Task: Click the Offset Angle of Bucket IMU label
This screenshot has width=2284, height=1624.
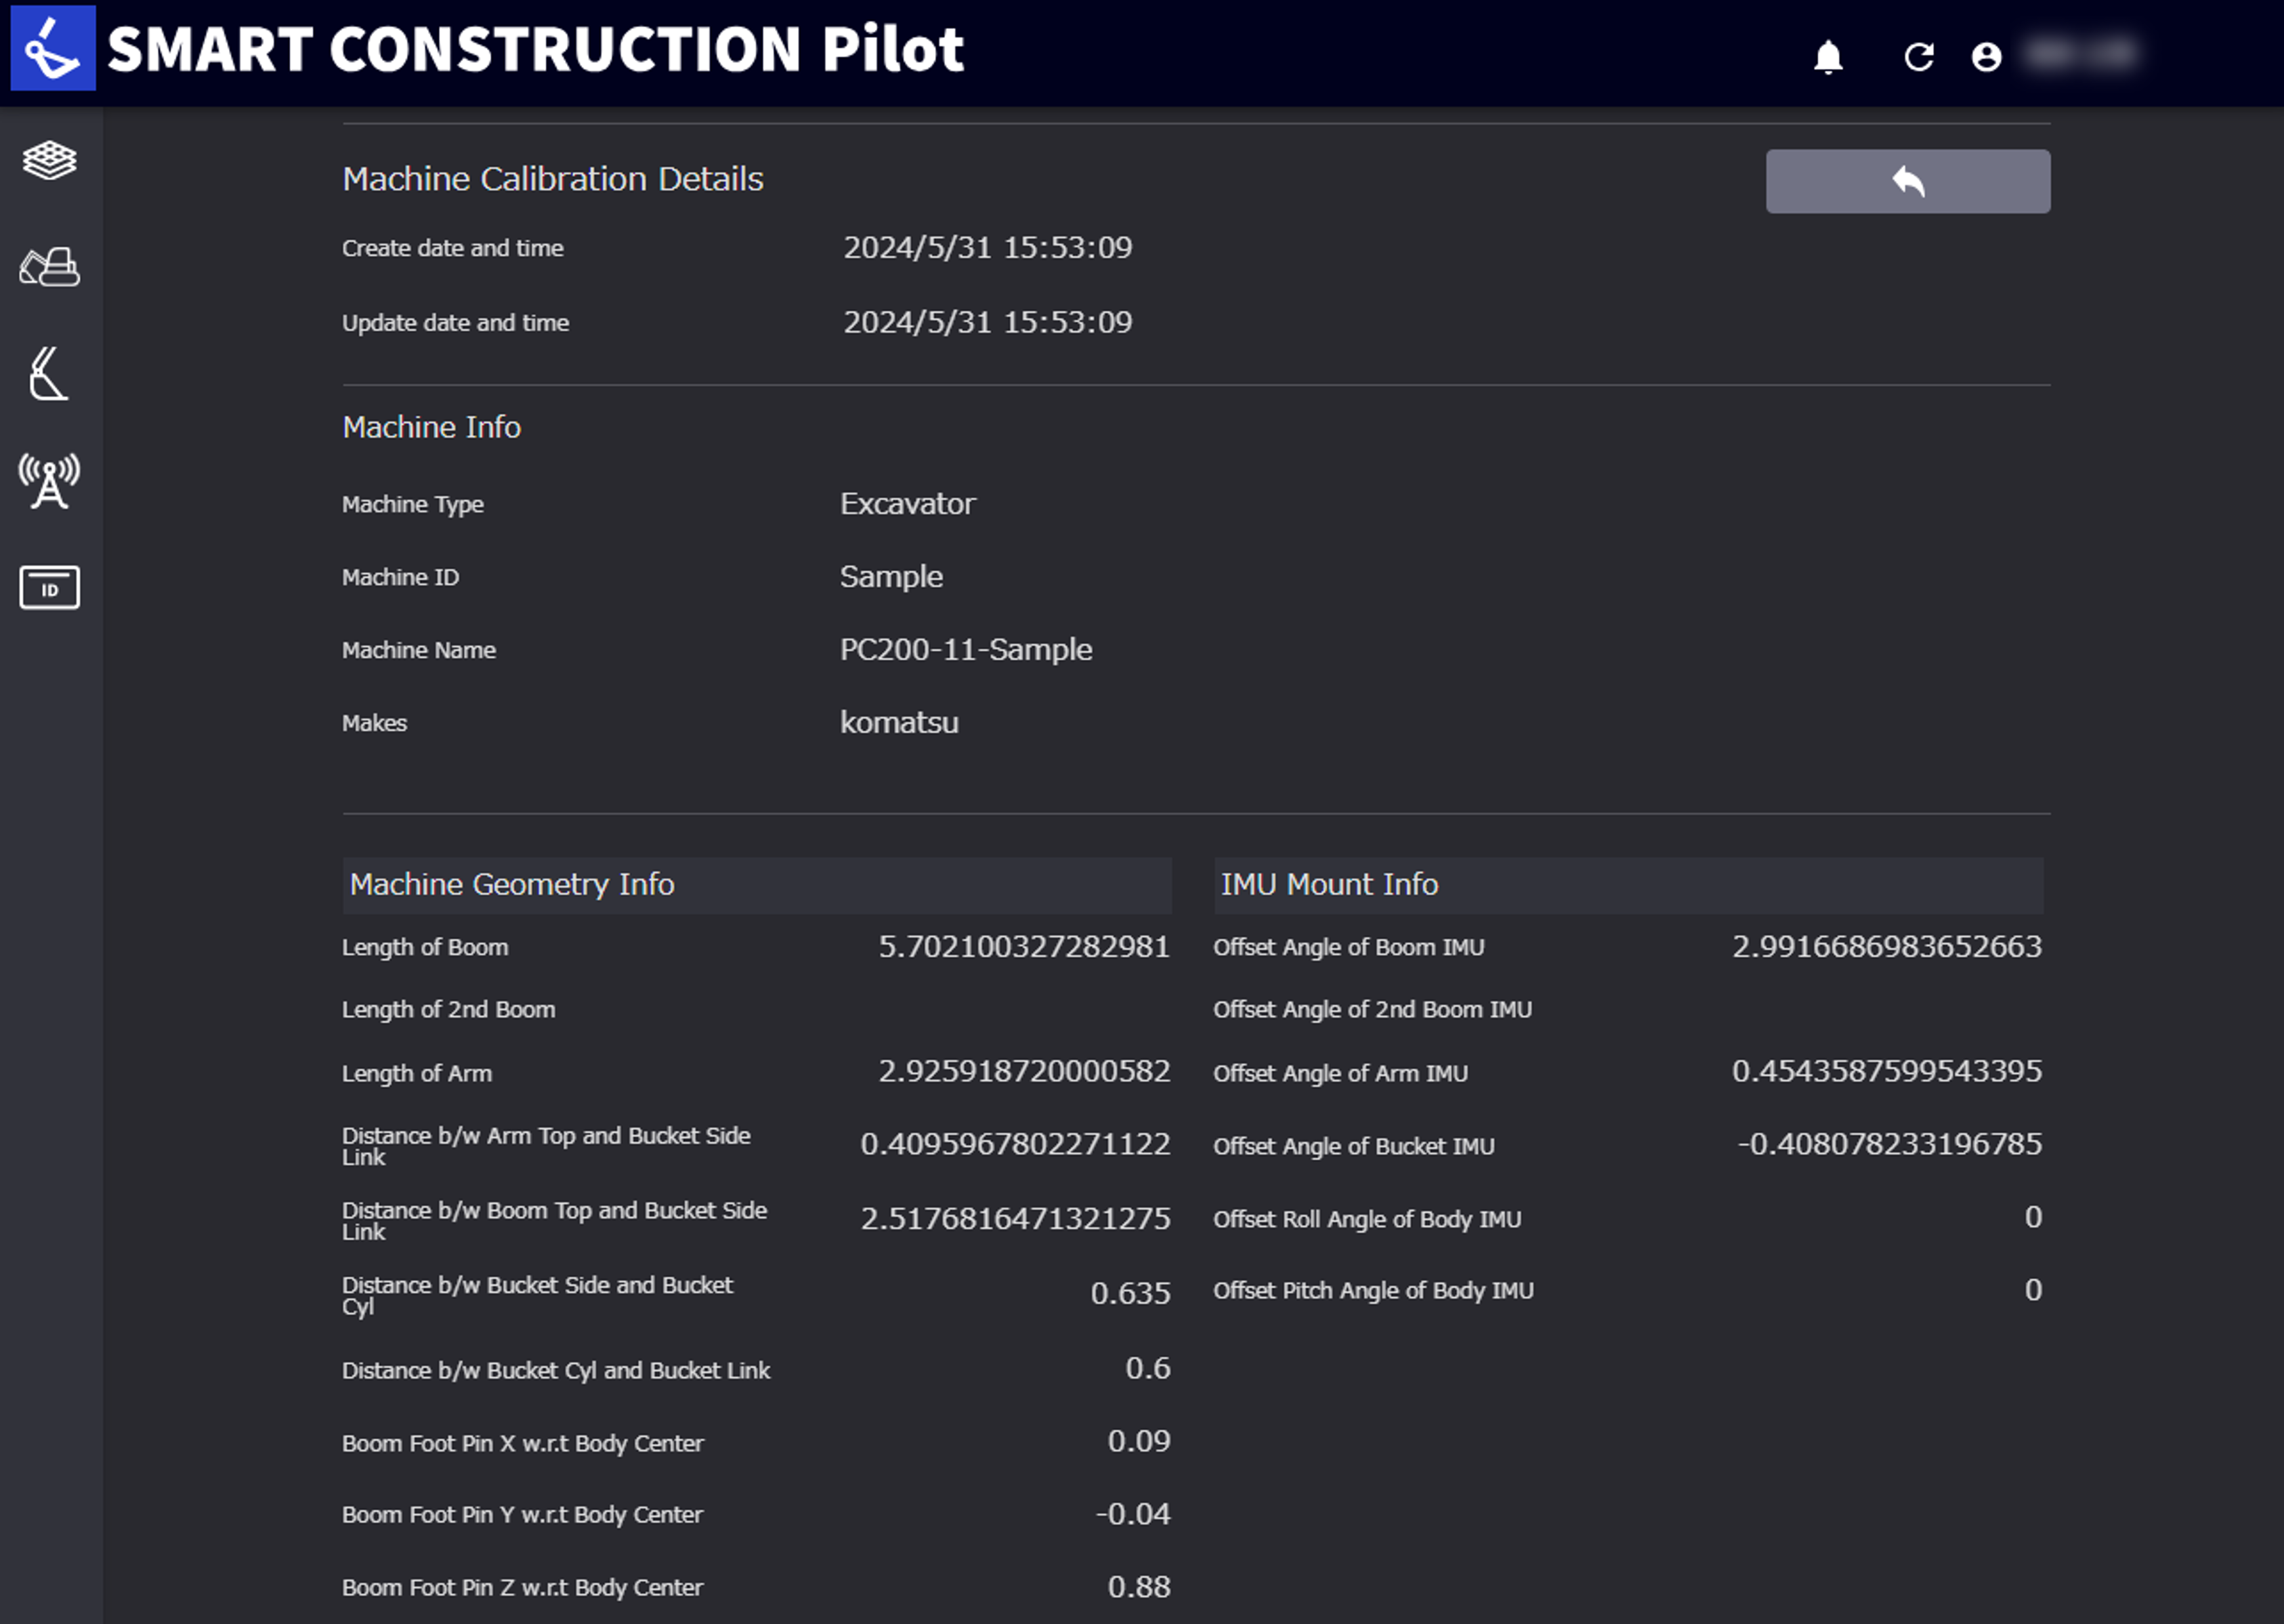Action: pos(1353,1146)
